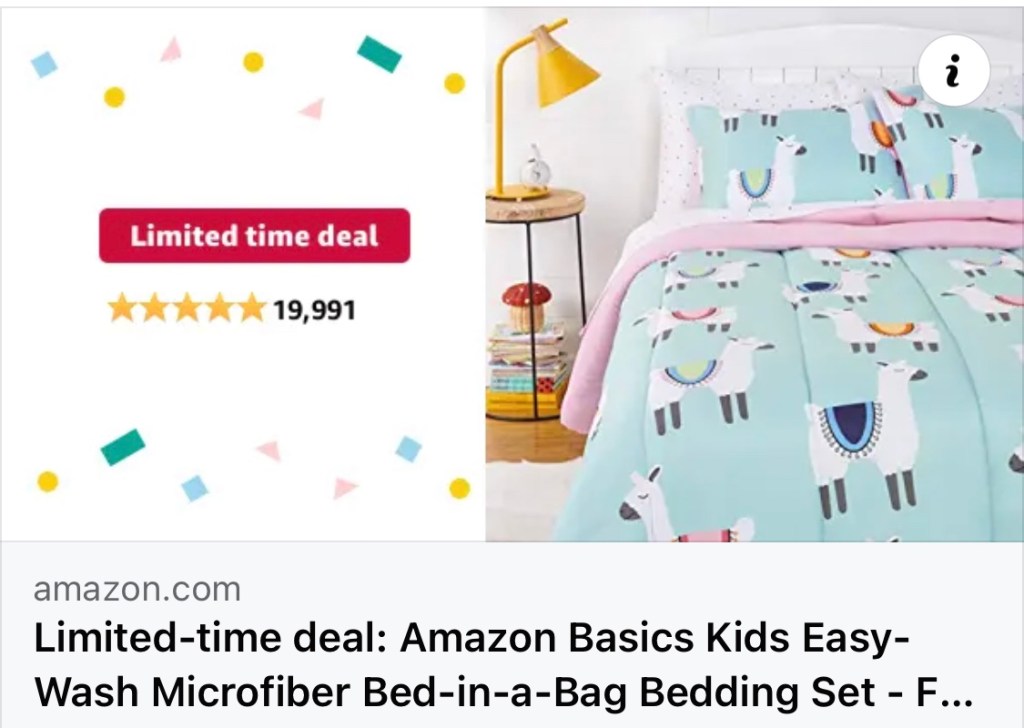The width and height of the screenshot is (1024, 728).
Task: Click the red Limited time deal badge
Action: [x=254, y=236]
